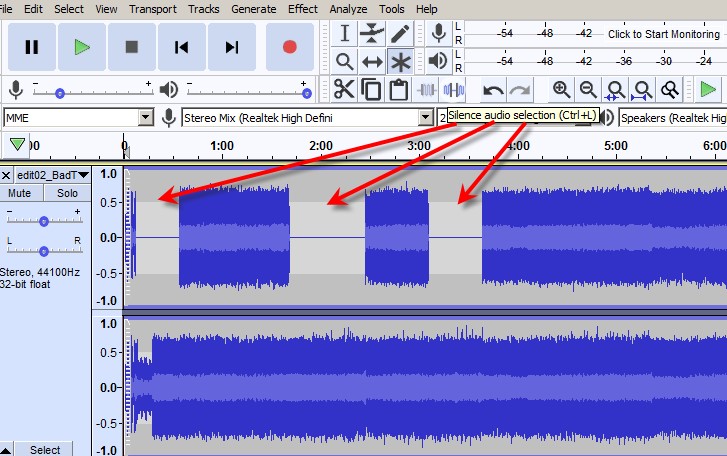Select the Draw pencil tool

point(400,33)
